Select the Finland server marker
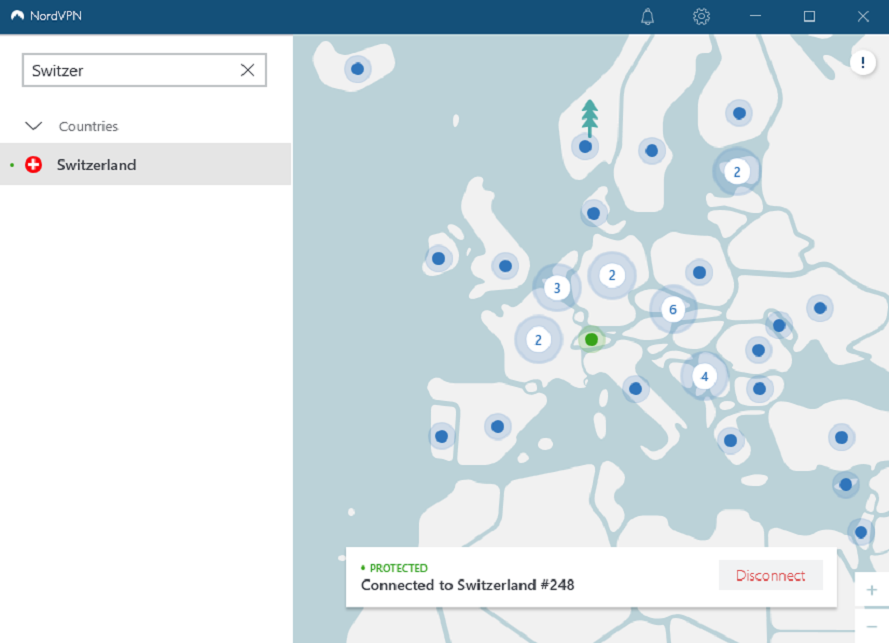 pyautogui.click(x=739, y=113)
